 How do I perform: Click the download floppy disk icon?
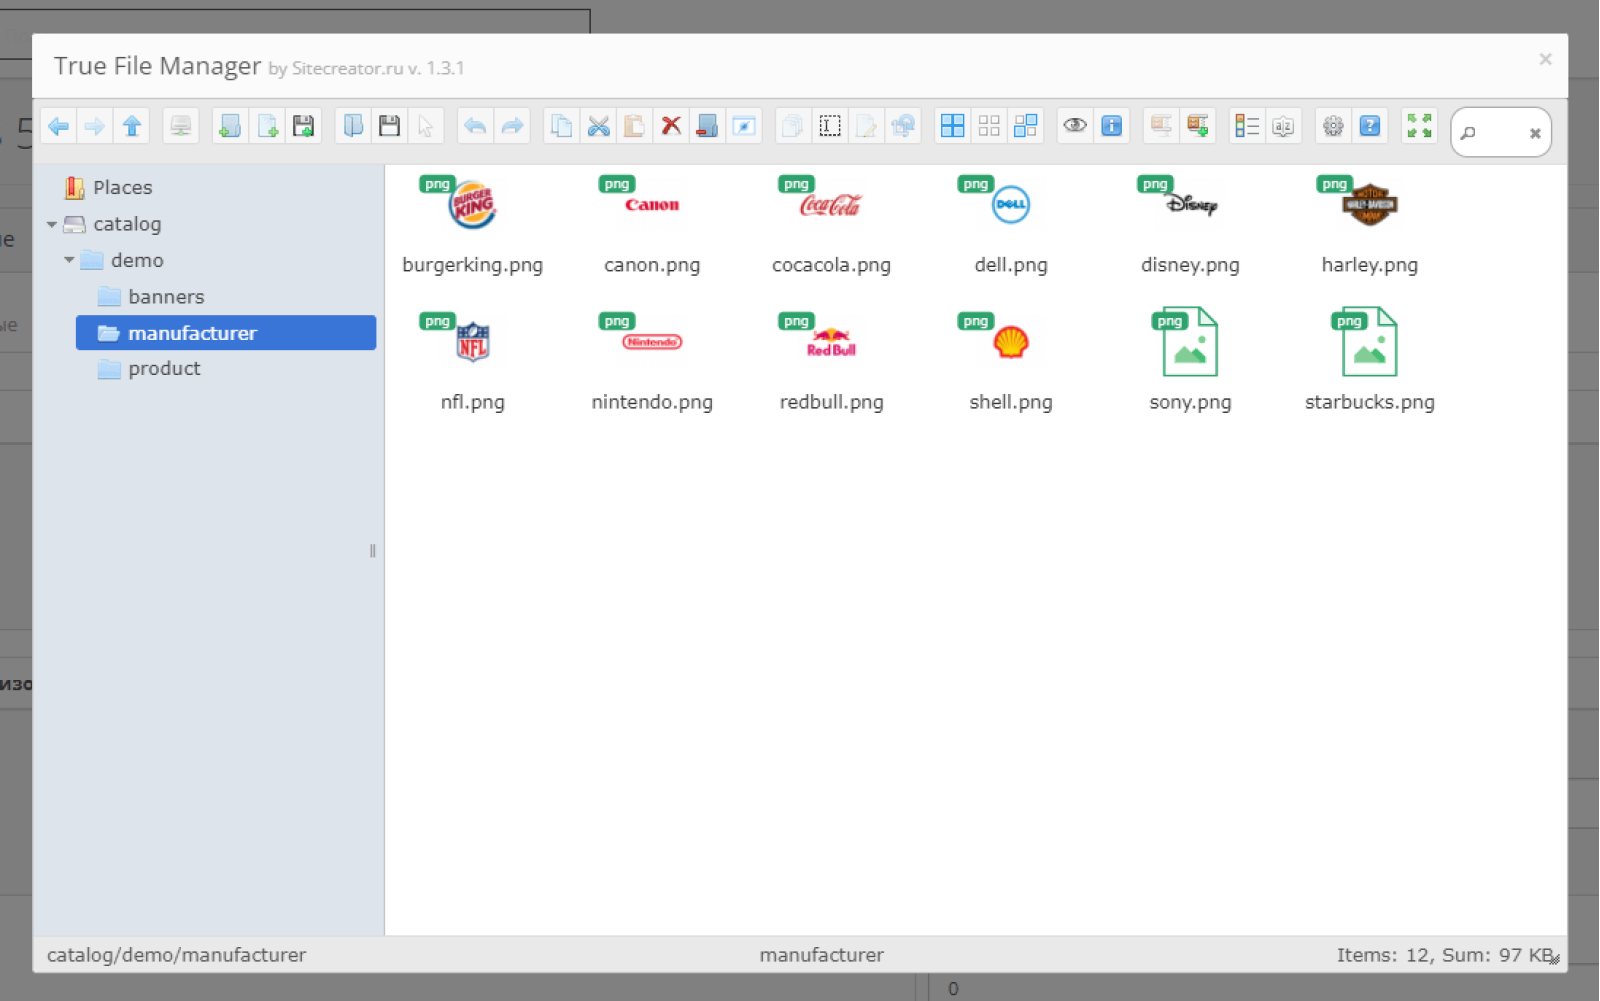[x=389, y=126]
